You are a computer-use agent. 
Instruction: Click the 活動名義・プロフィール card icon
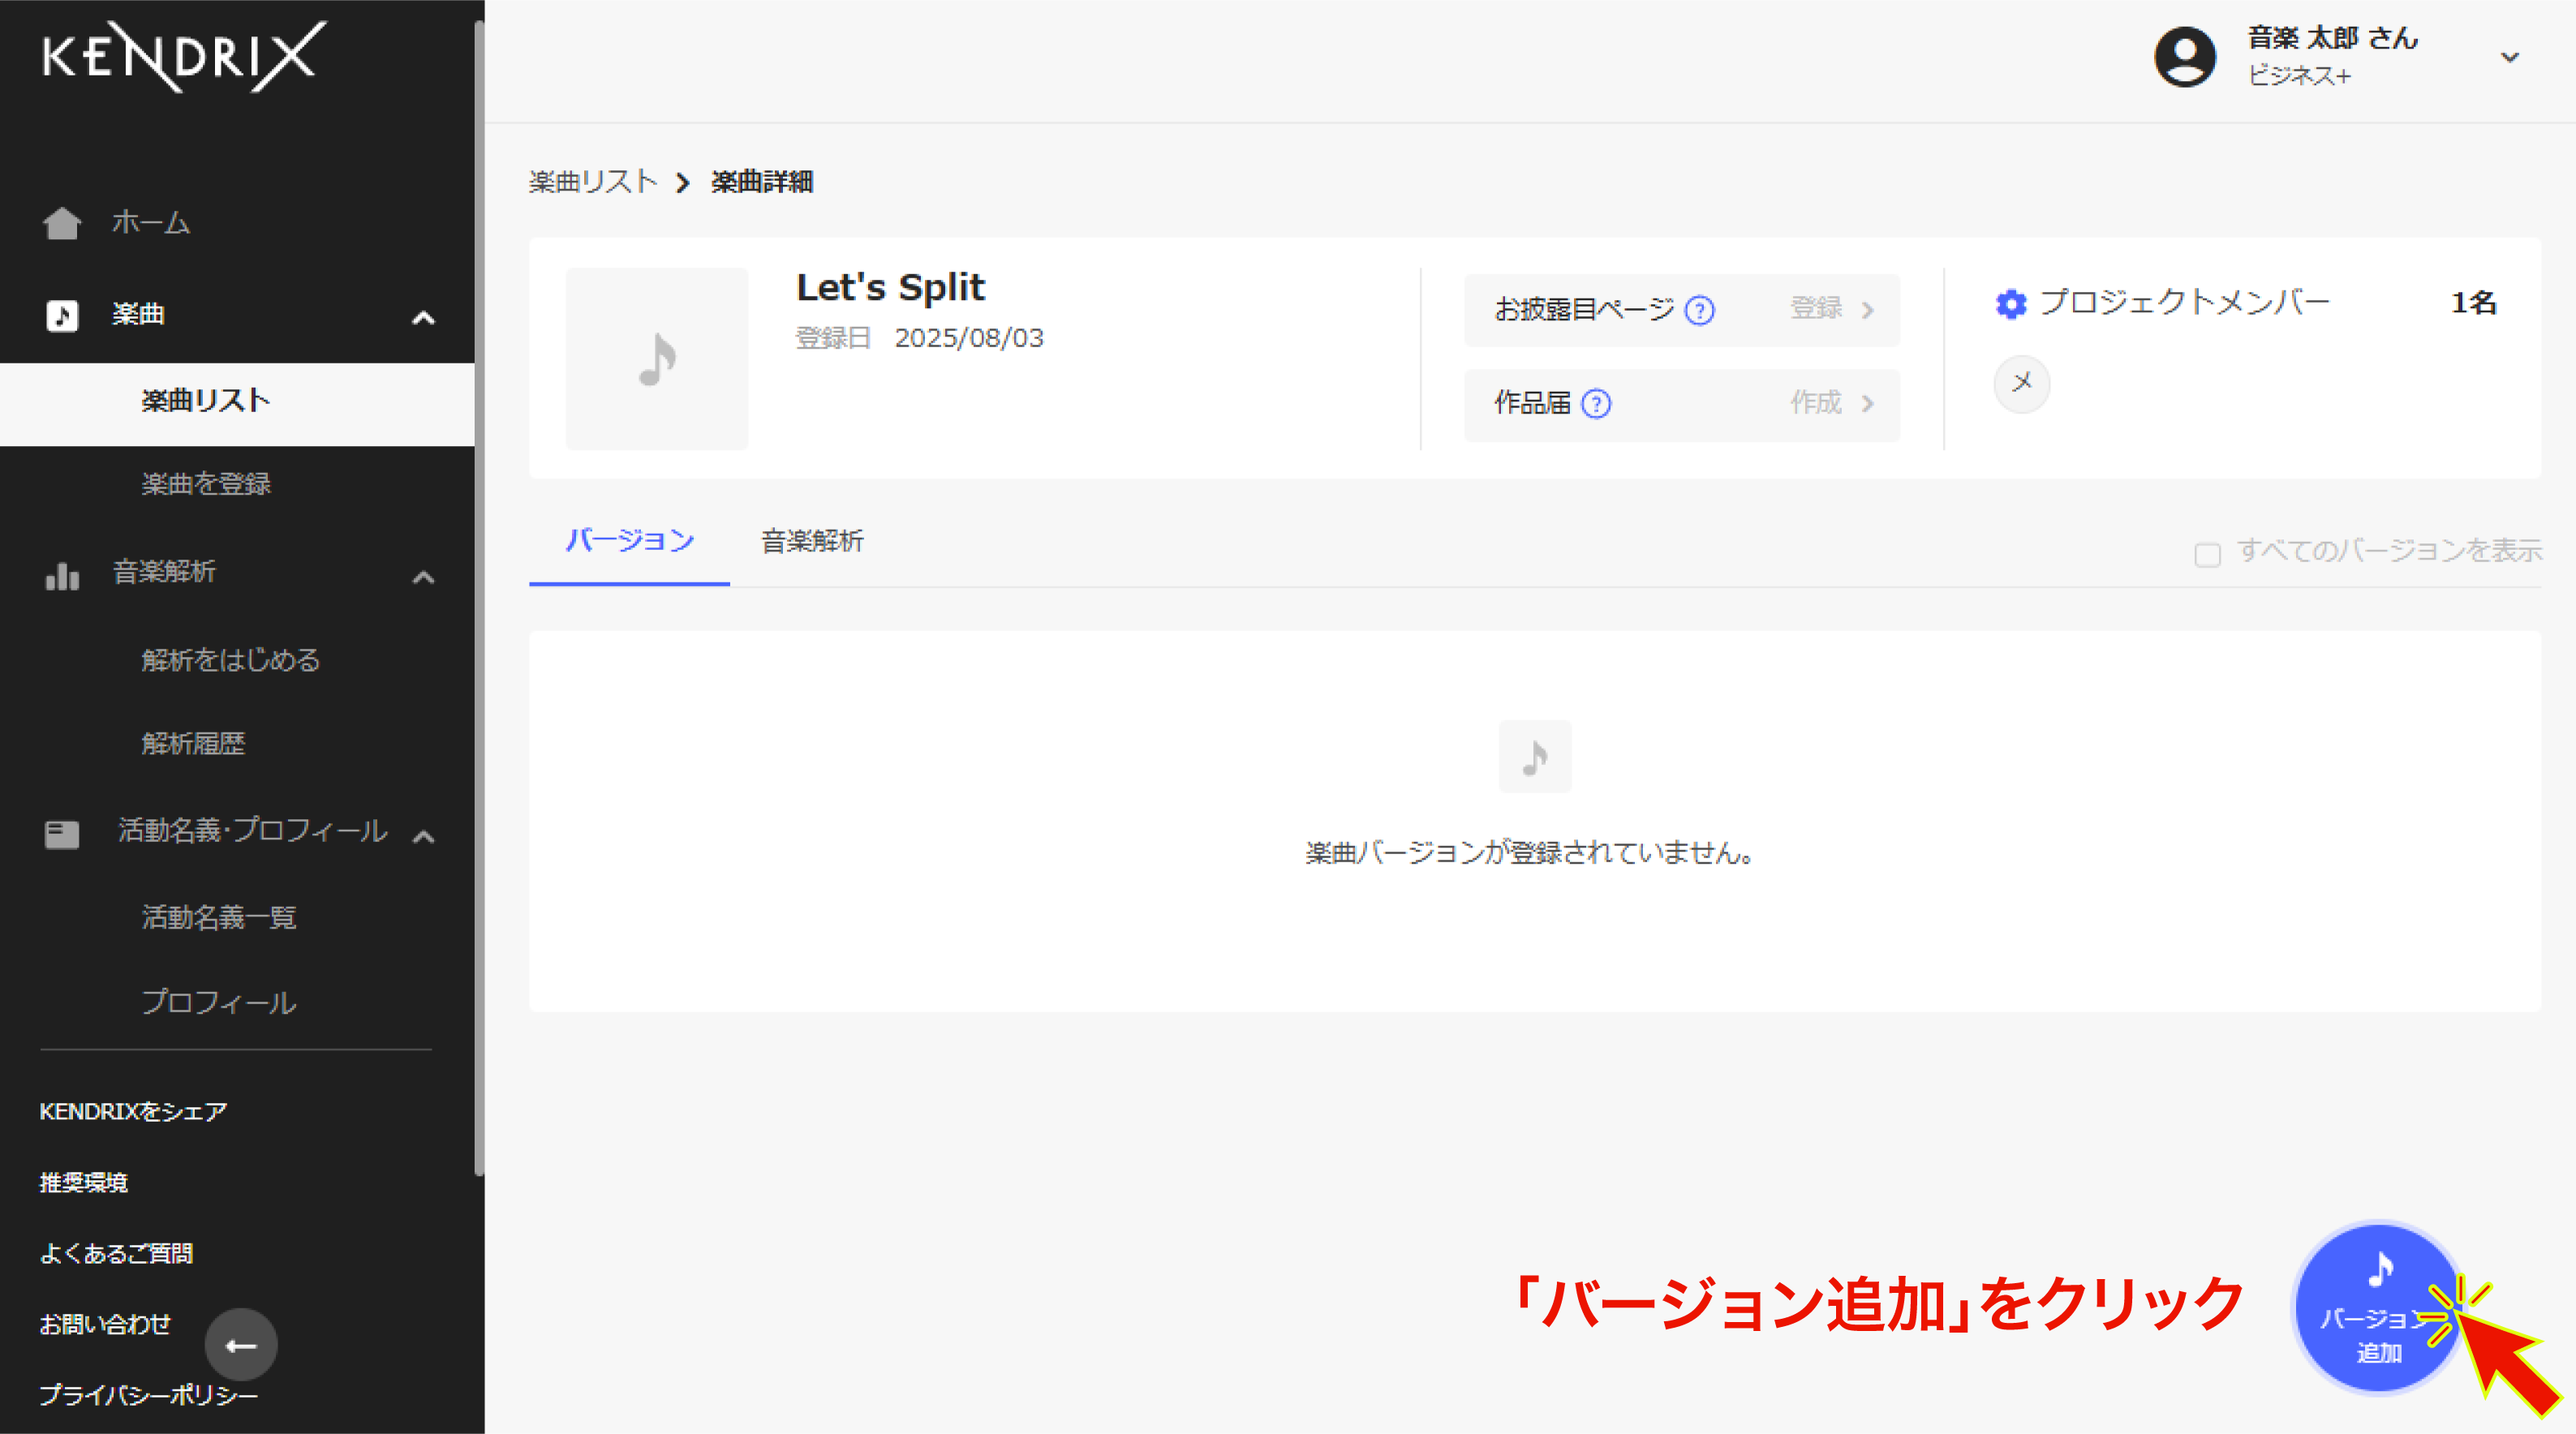(x=62, y=833)
